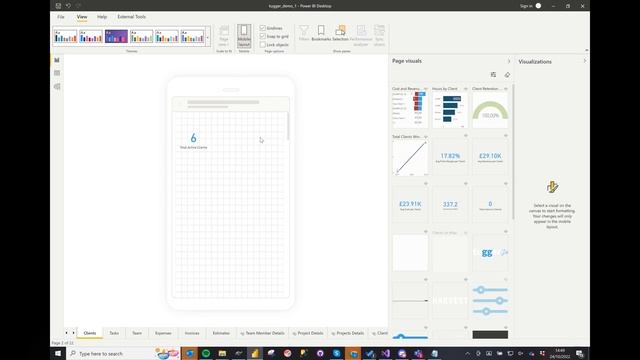This screenshot has width=640, height=360.
Task: Open the Client Retention visual options arrow
Action: [x=506, y=89]
